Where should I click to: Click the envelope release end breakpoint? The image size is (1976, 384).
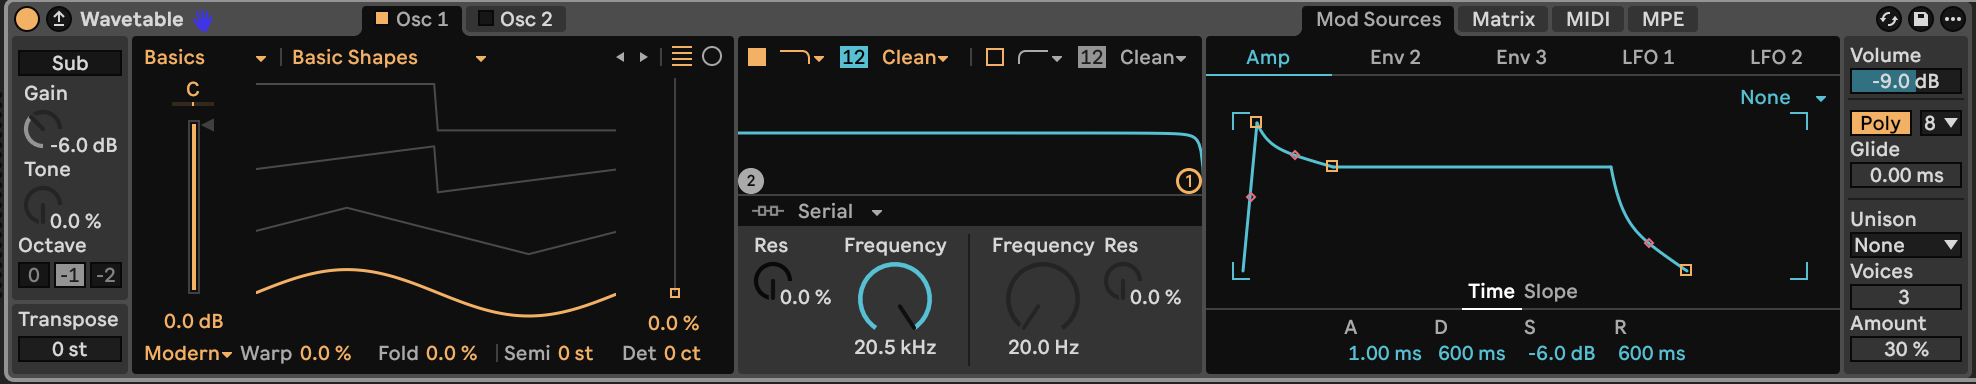(1686, 270)
